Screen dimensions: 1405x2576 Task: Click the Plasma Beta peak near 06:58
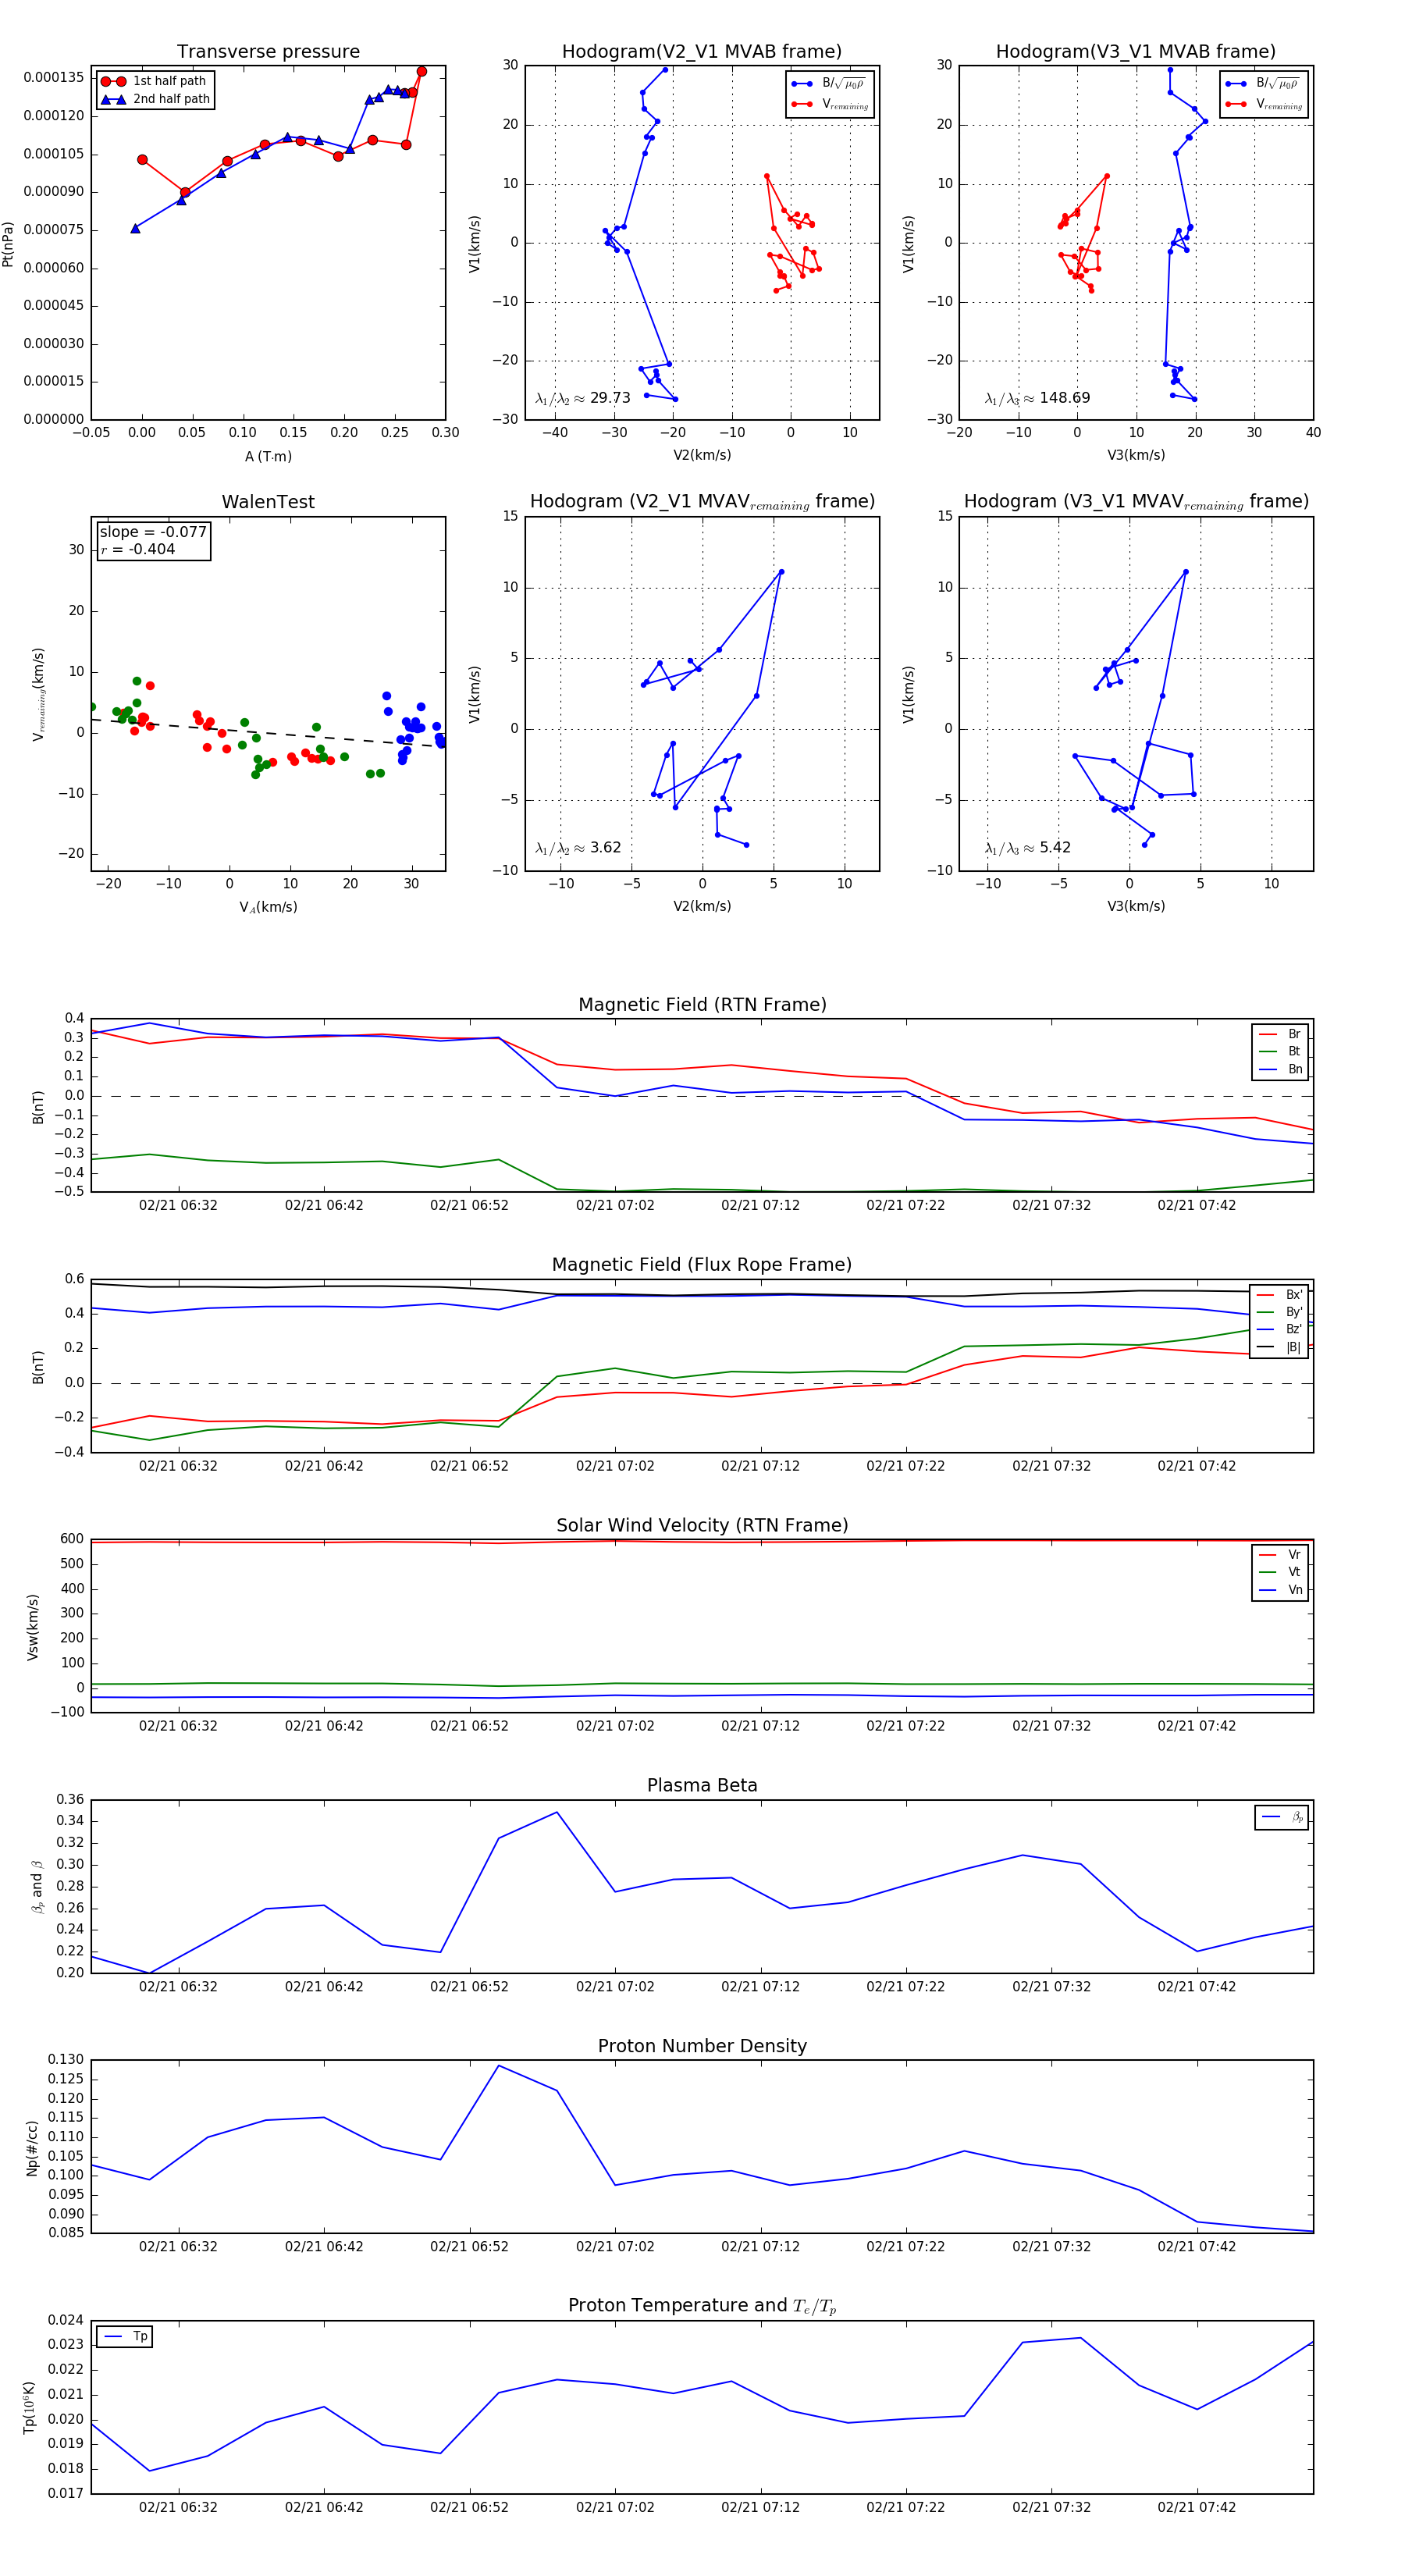[557, 1812]
